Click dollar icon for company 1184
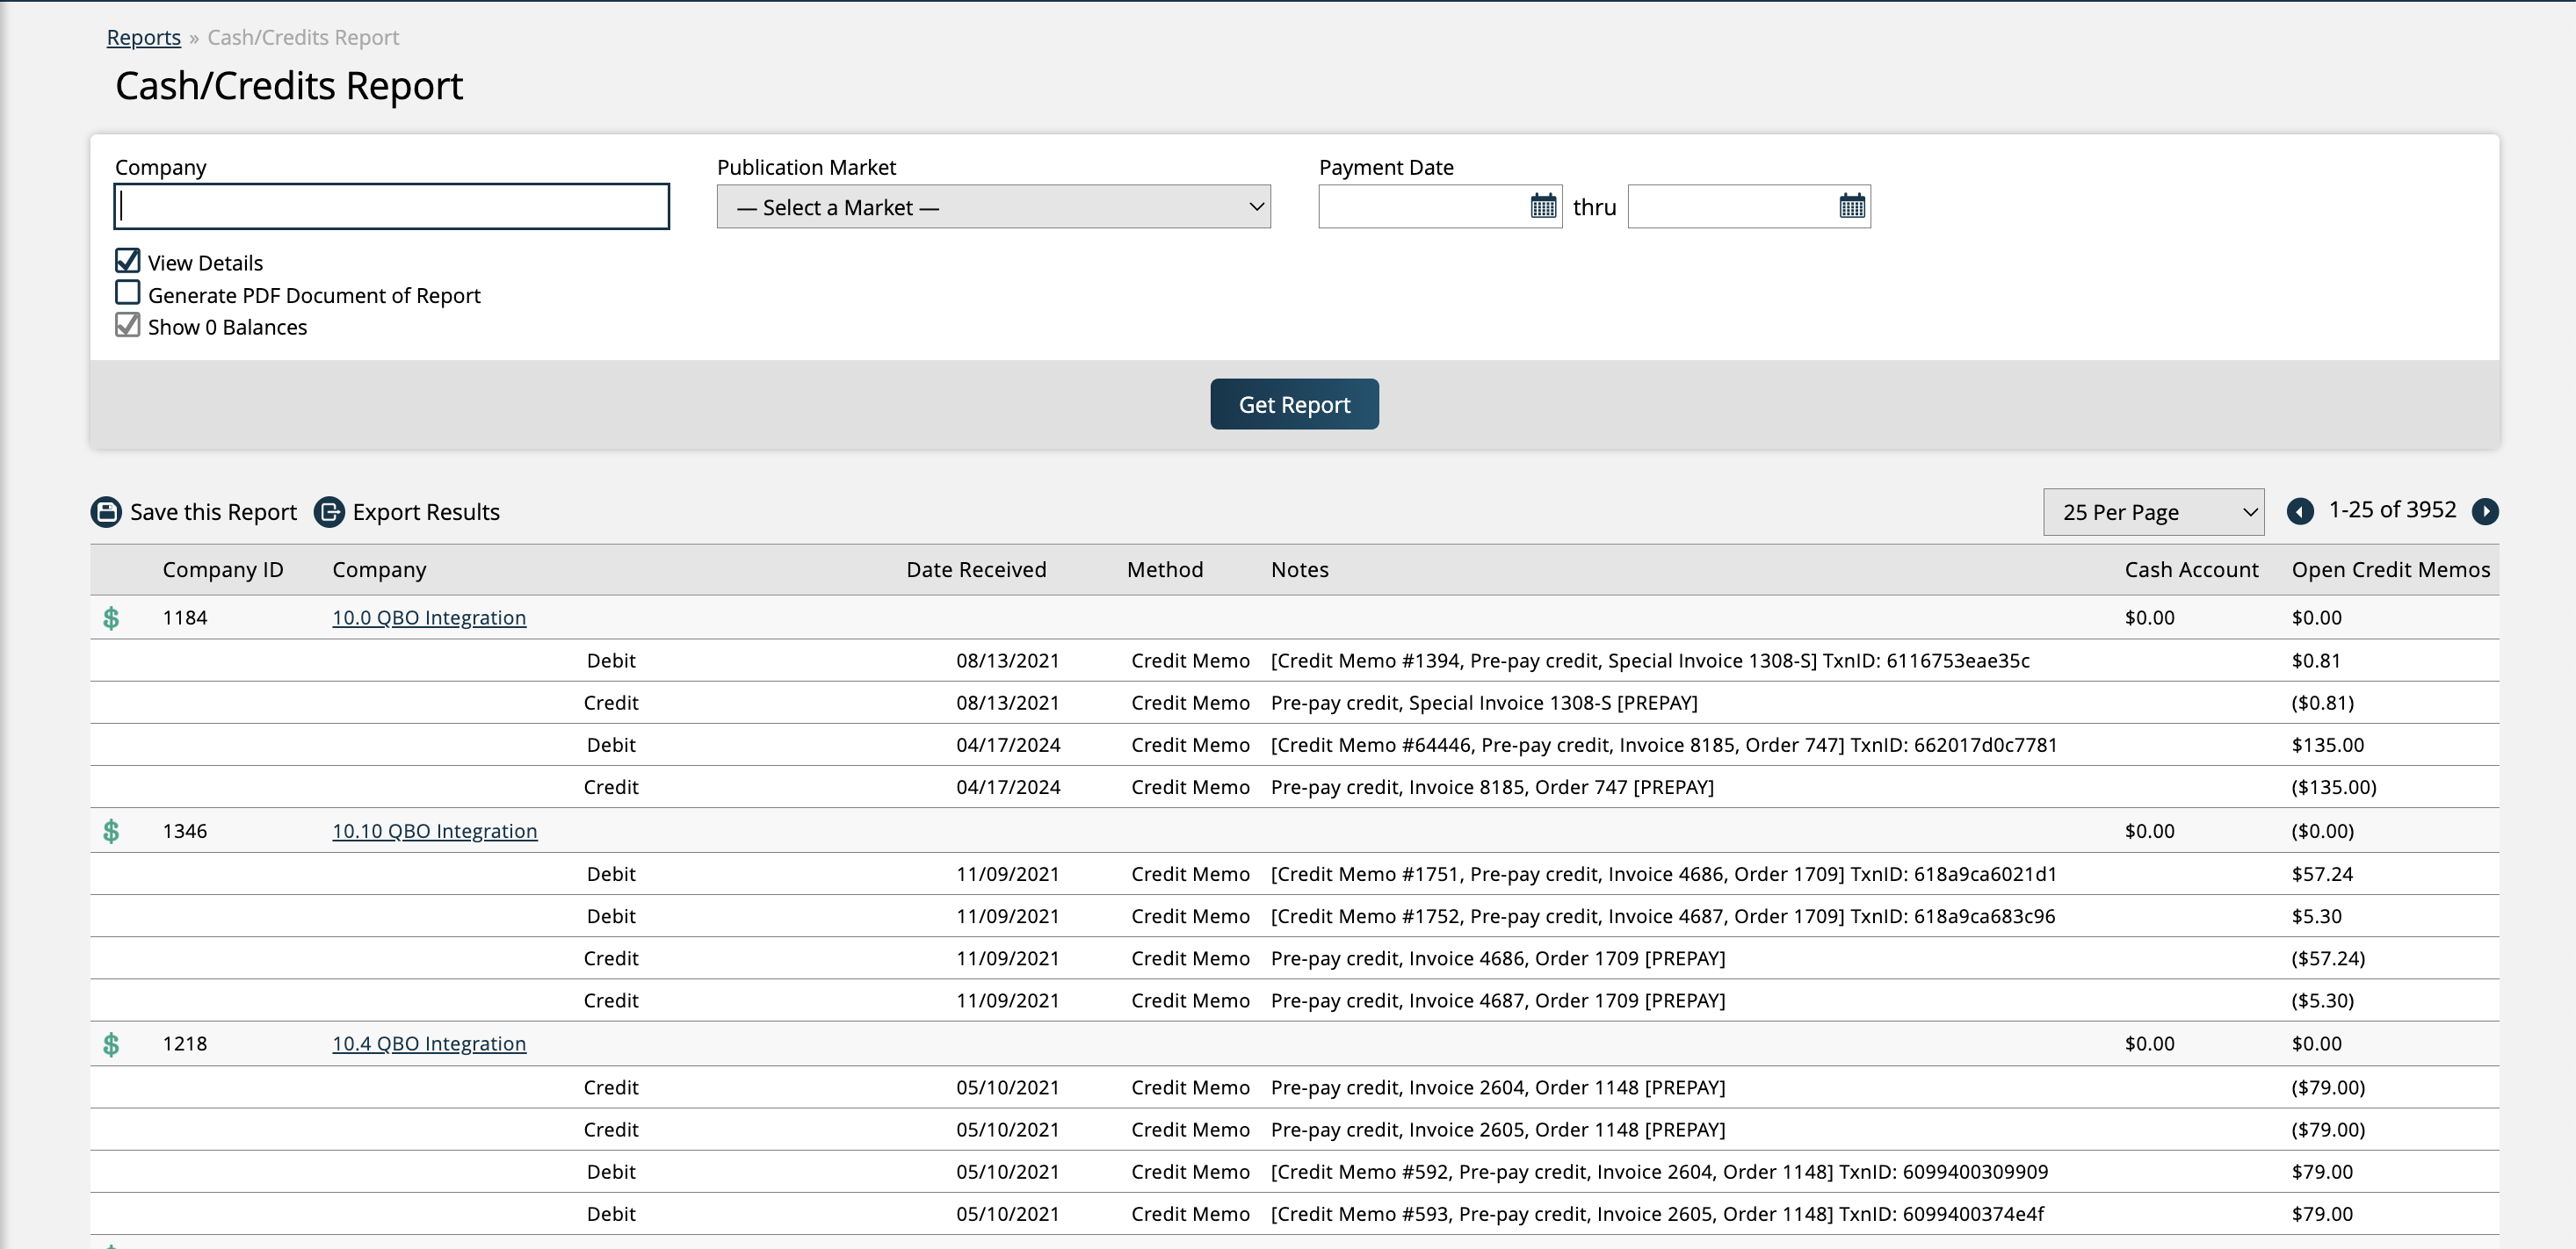The width and height of the screenshot is (2576, 1249). click(112, 618)
